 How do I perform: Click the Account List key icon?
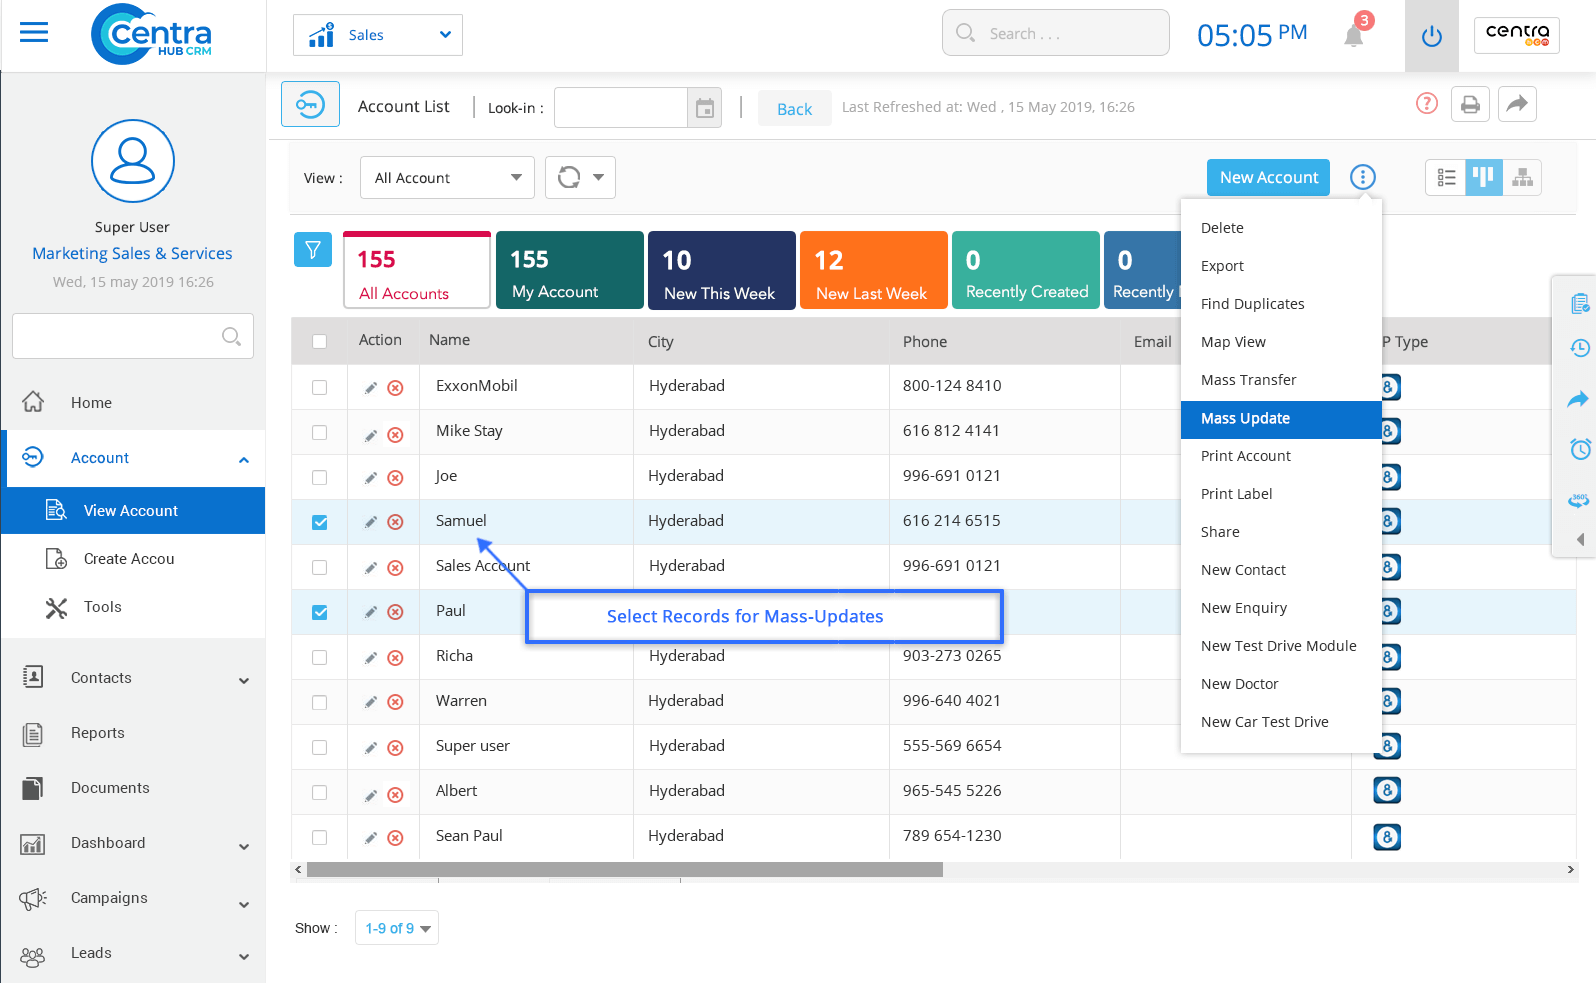click(310, 104)
